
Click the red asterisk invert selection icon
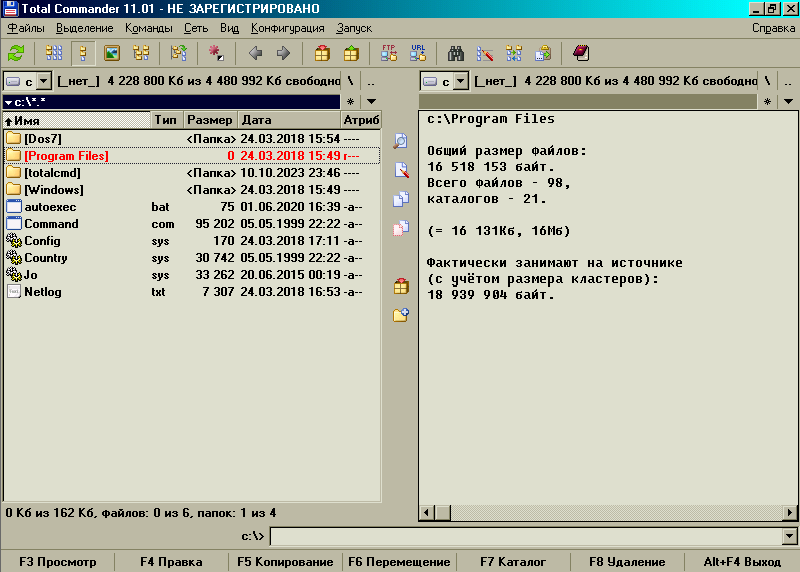point(216,53)
